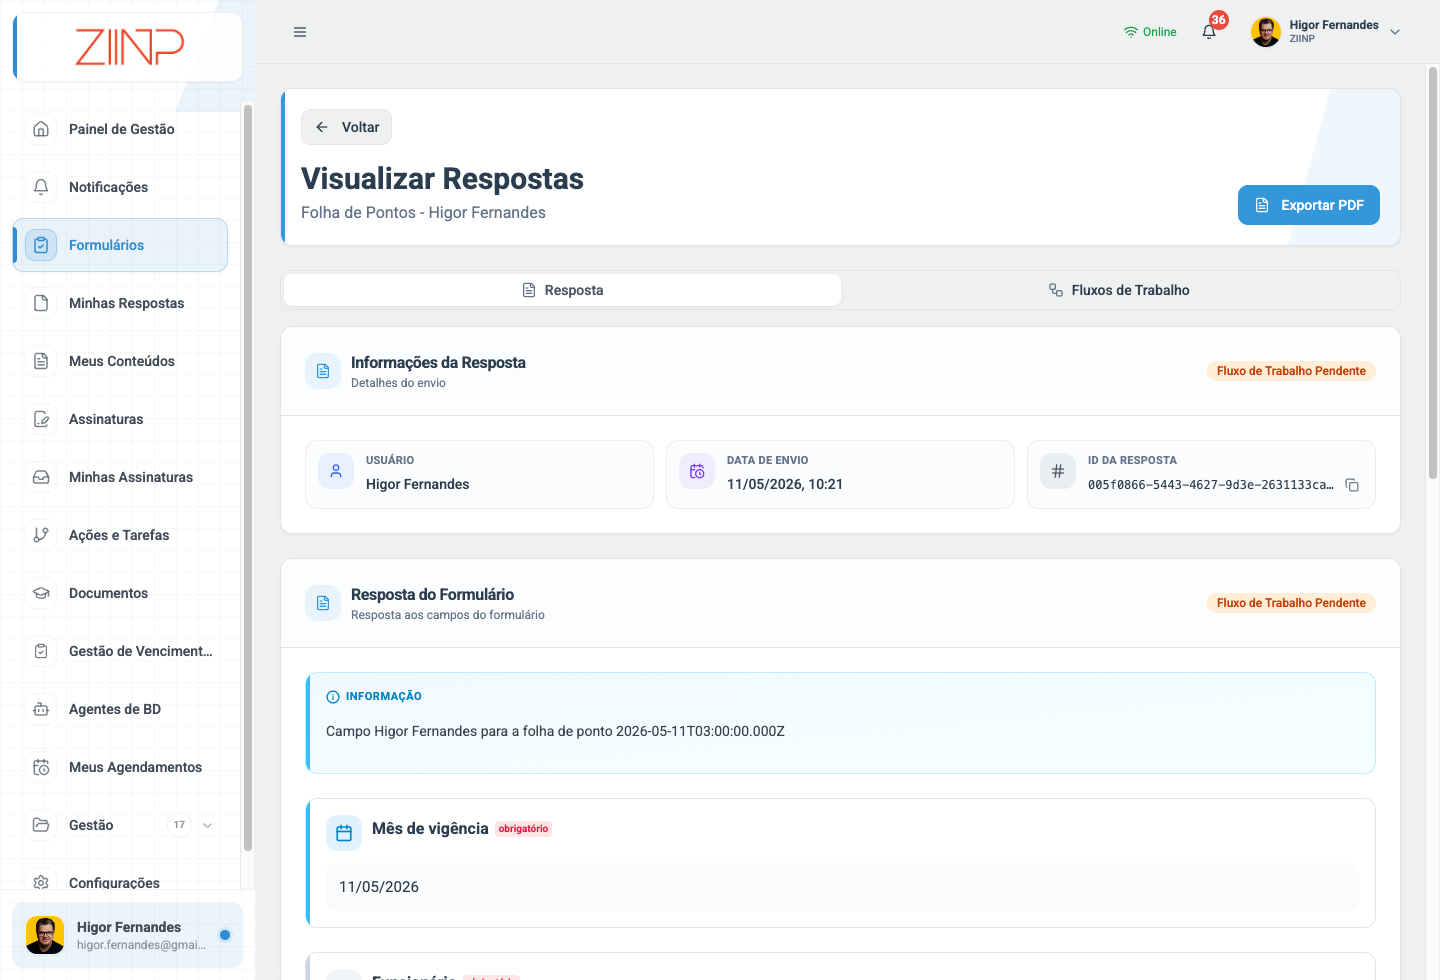The width and height of the screenshot is (1440, 980).
Task: Click the Fluxo de Trabalho Pendente badge in Resposta do Formulário
Action: [x=1291, y=603]
